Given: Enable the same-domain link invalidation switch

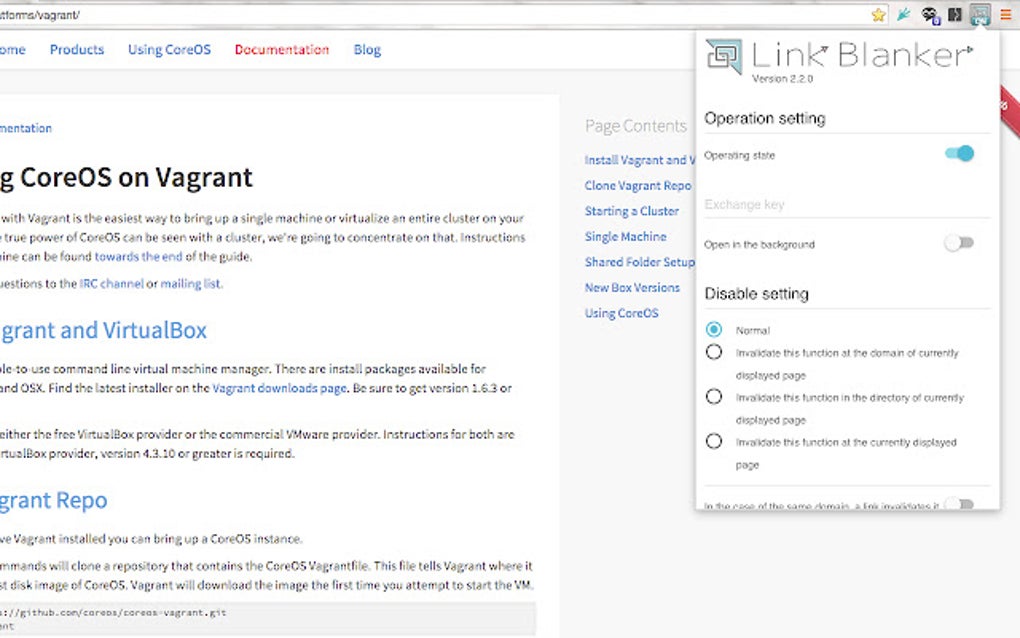Looking at the screenshot, I should [960, 505].
